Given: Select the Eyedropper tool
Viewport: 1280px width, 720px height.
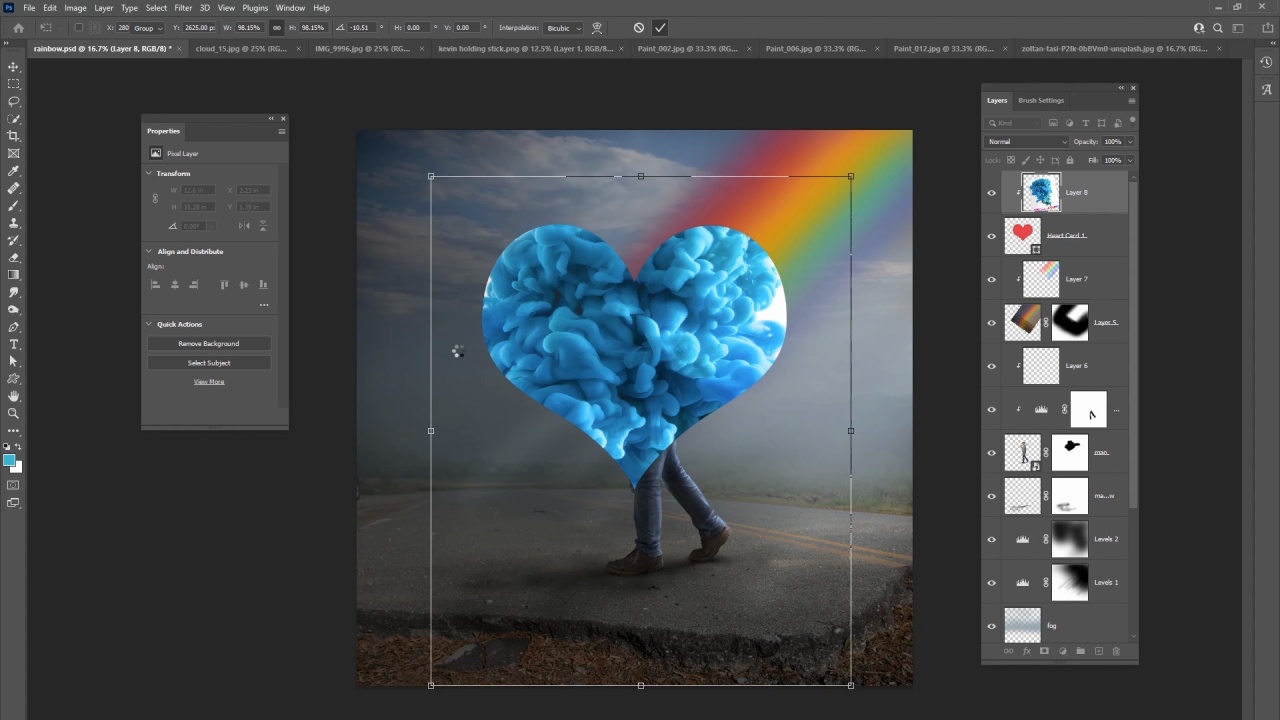Looking at the screenshot, I should pyautogui.click(x=13, y=171).
